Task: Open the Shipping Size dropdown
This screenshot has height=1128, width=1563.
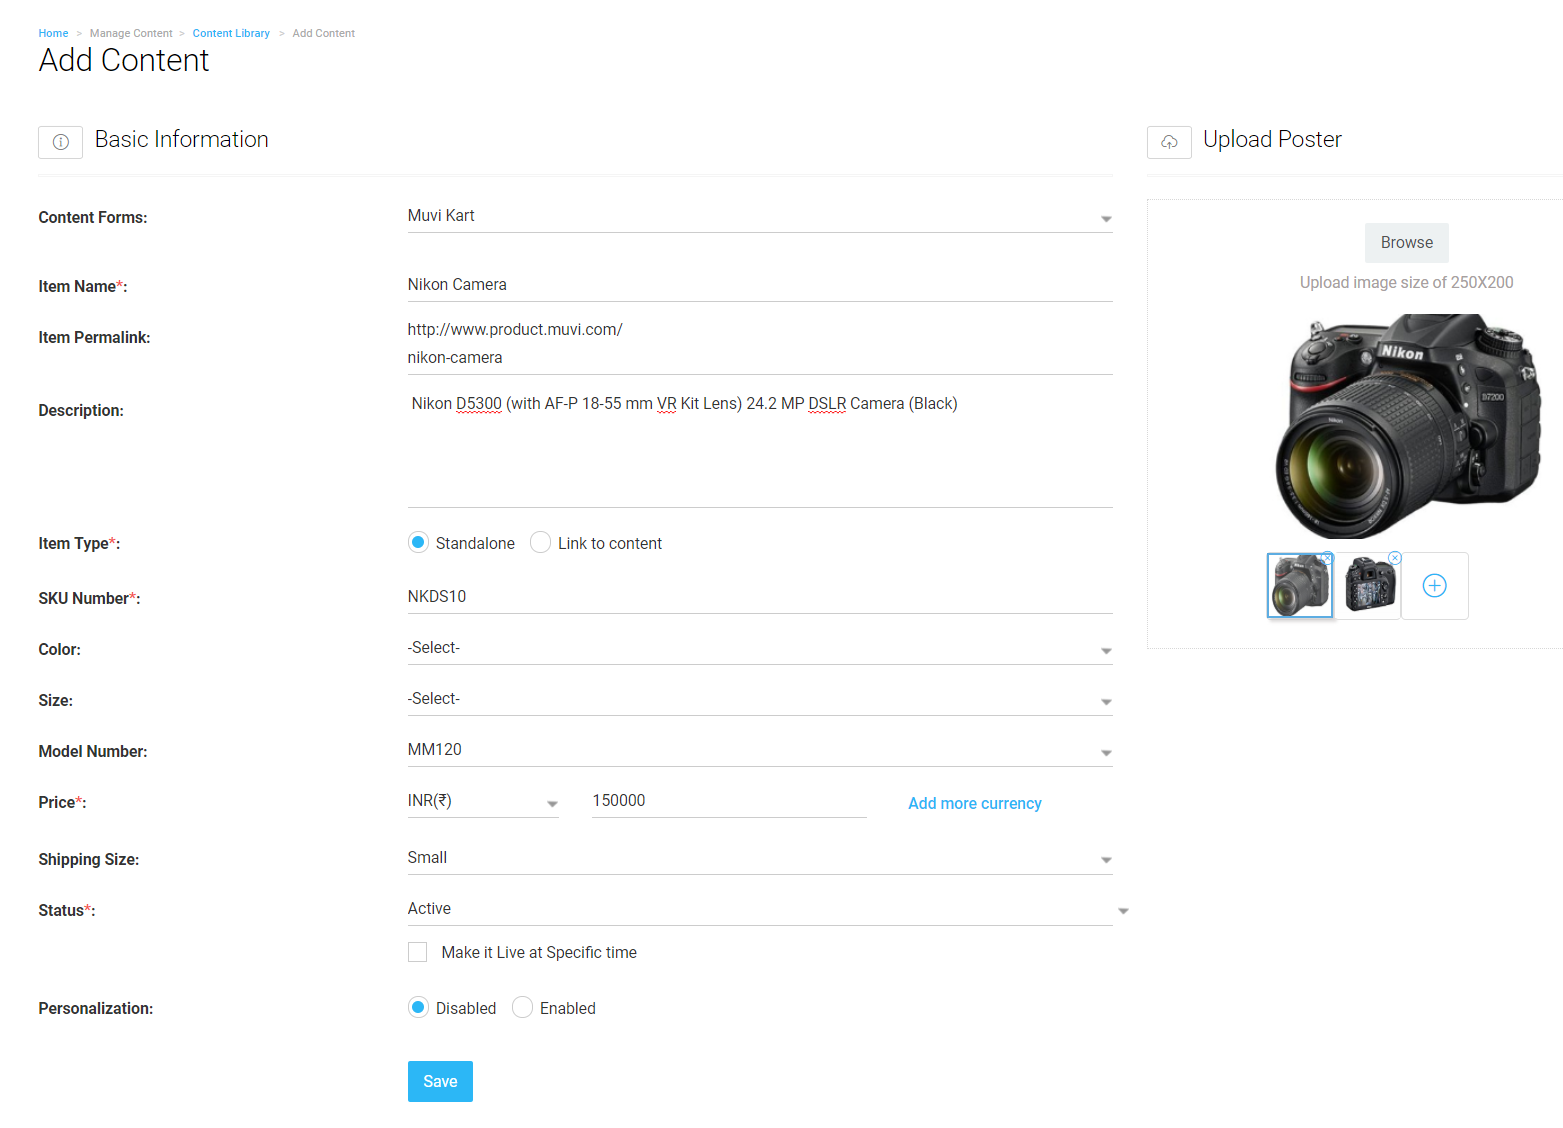Action: click(760, 858)
